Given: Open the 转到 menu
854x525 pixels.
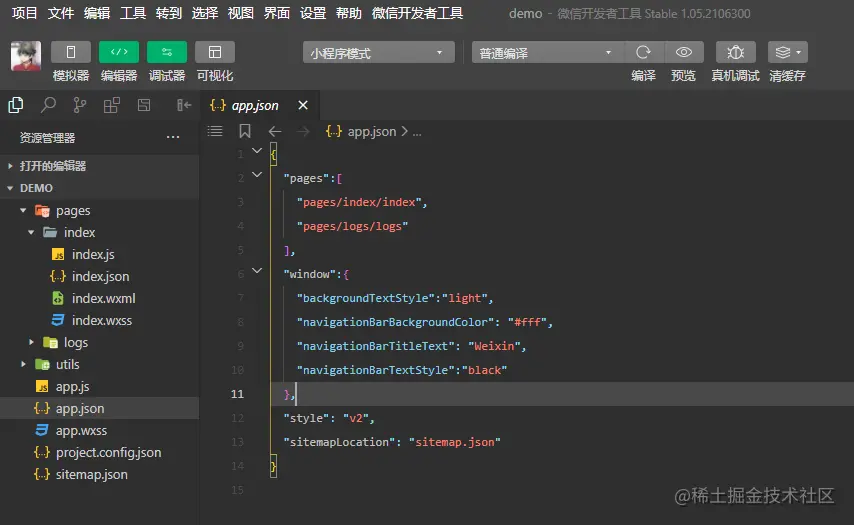Looking at the screenshot, I should tap(168, 13).
